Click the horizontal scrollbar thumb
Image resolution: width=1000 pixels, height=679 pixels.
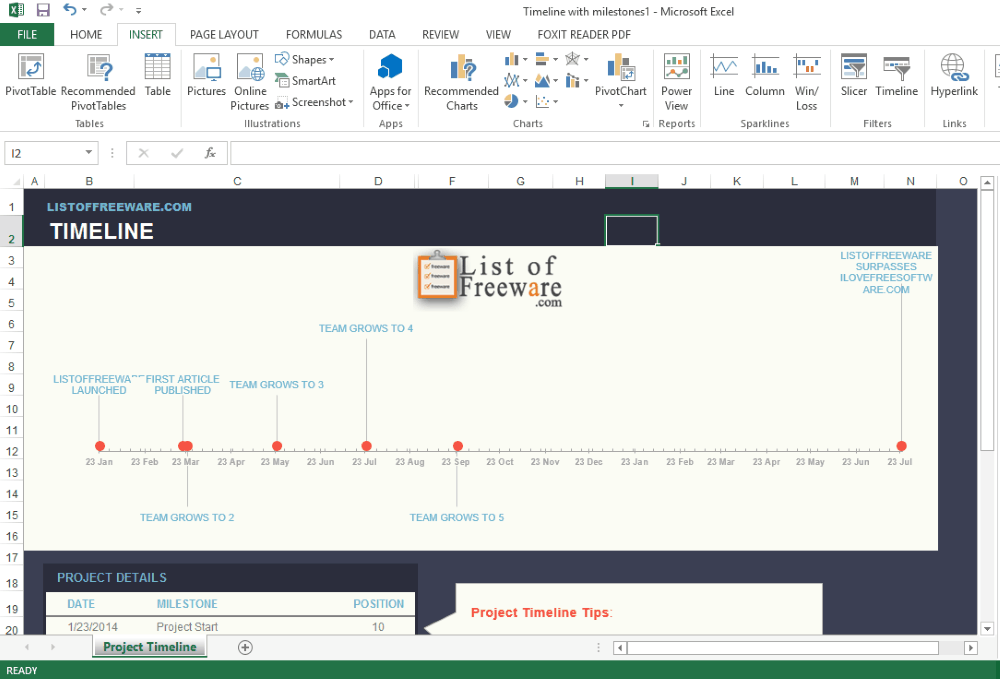point(783,648)
